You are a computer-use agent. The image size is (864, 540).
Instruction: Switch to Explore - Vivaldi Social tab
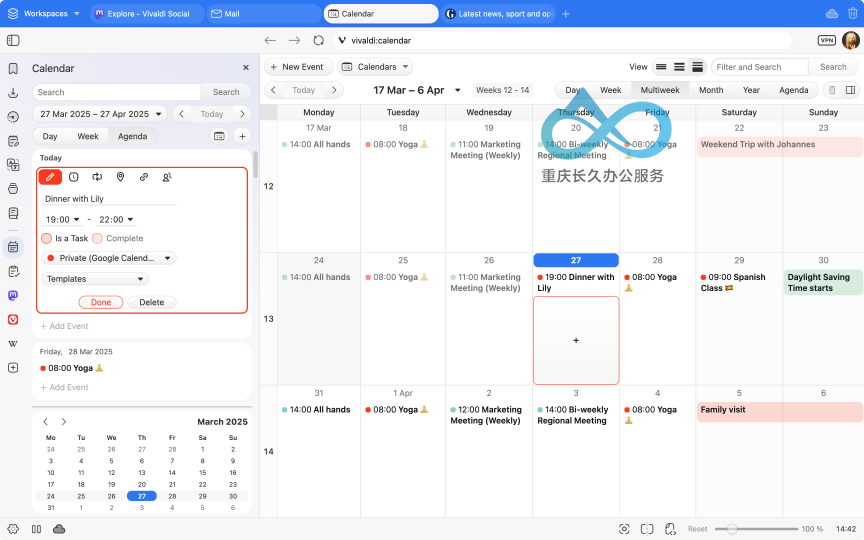coord(147,14)
